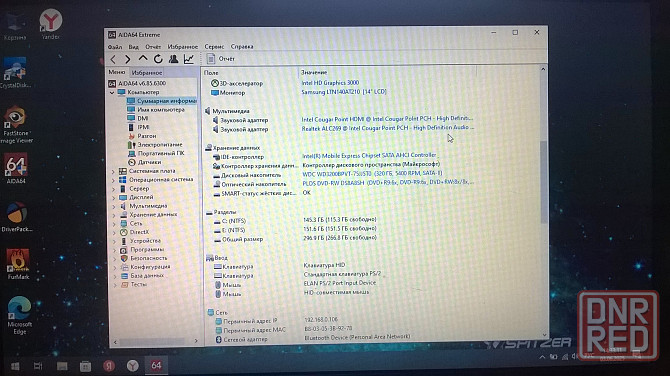Viewport: 670px width, 376px height.
Task: Refresh the report with the circular arrow icon
Action: tap(158, 59)
